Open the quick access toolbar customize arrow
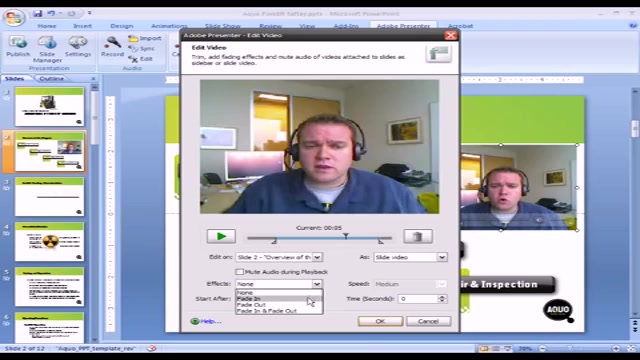The image size is (640, 360). click(89, 13)
